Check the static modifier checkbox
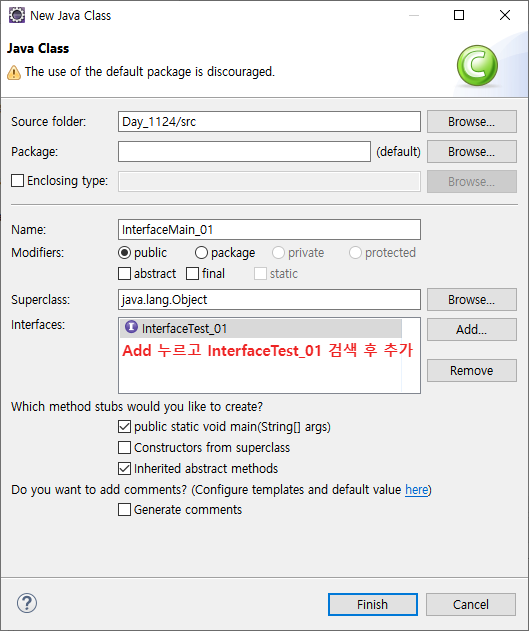This screenshot has height=631, width=529. click(x=260, y=274)
